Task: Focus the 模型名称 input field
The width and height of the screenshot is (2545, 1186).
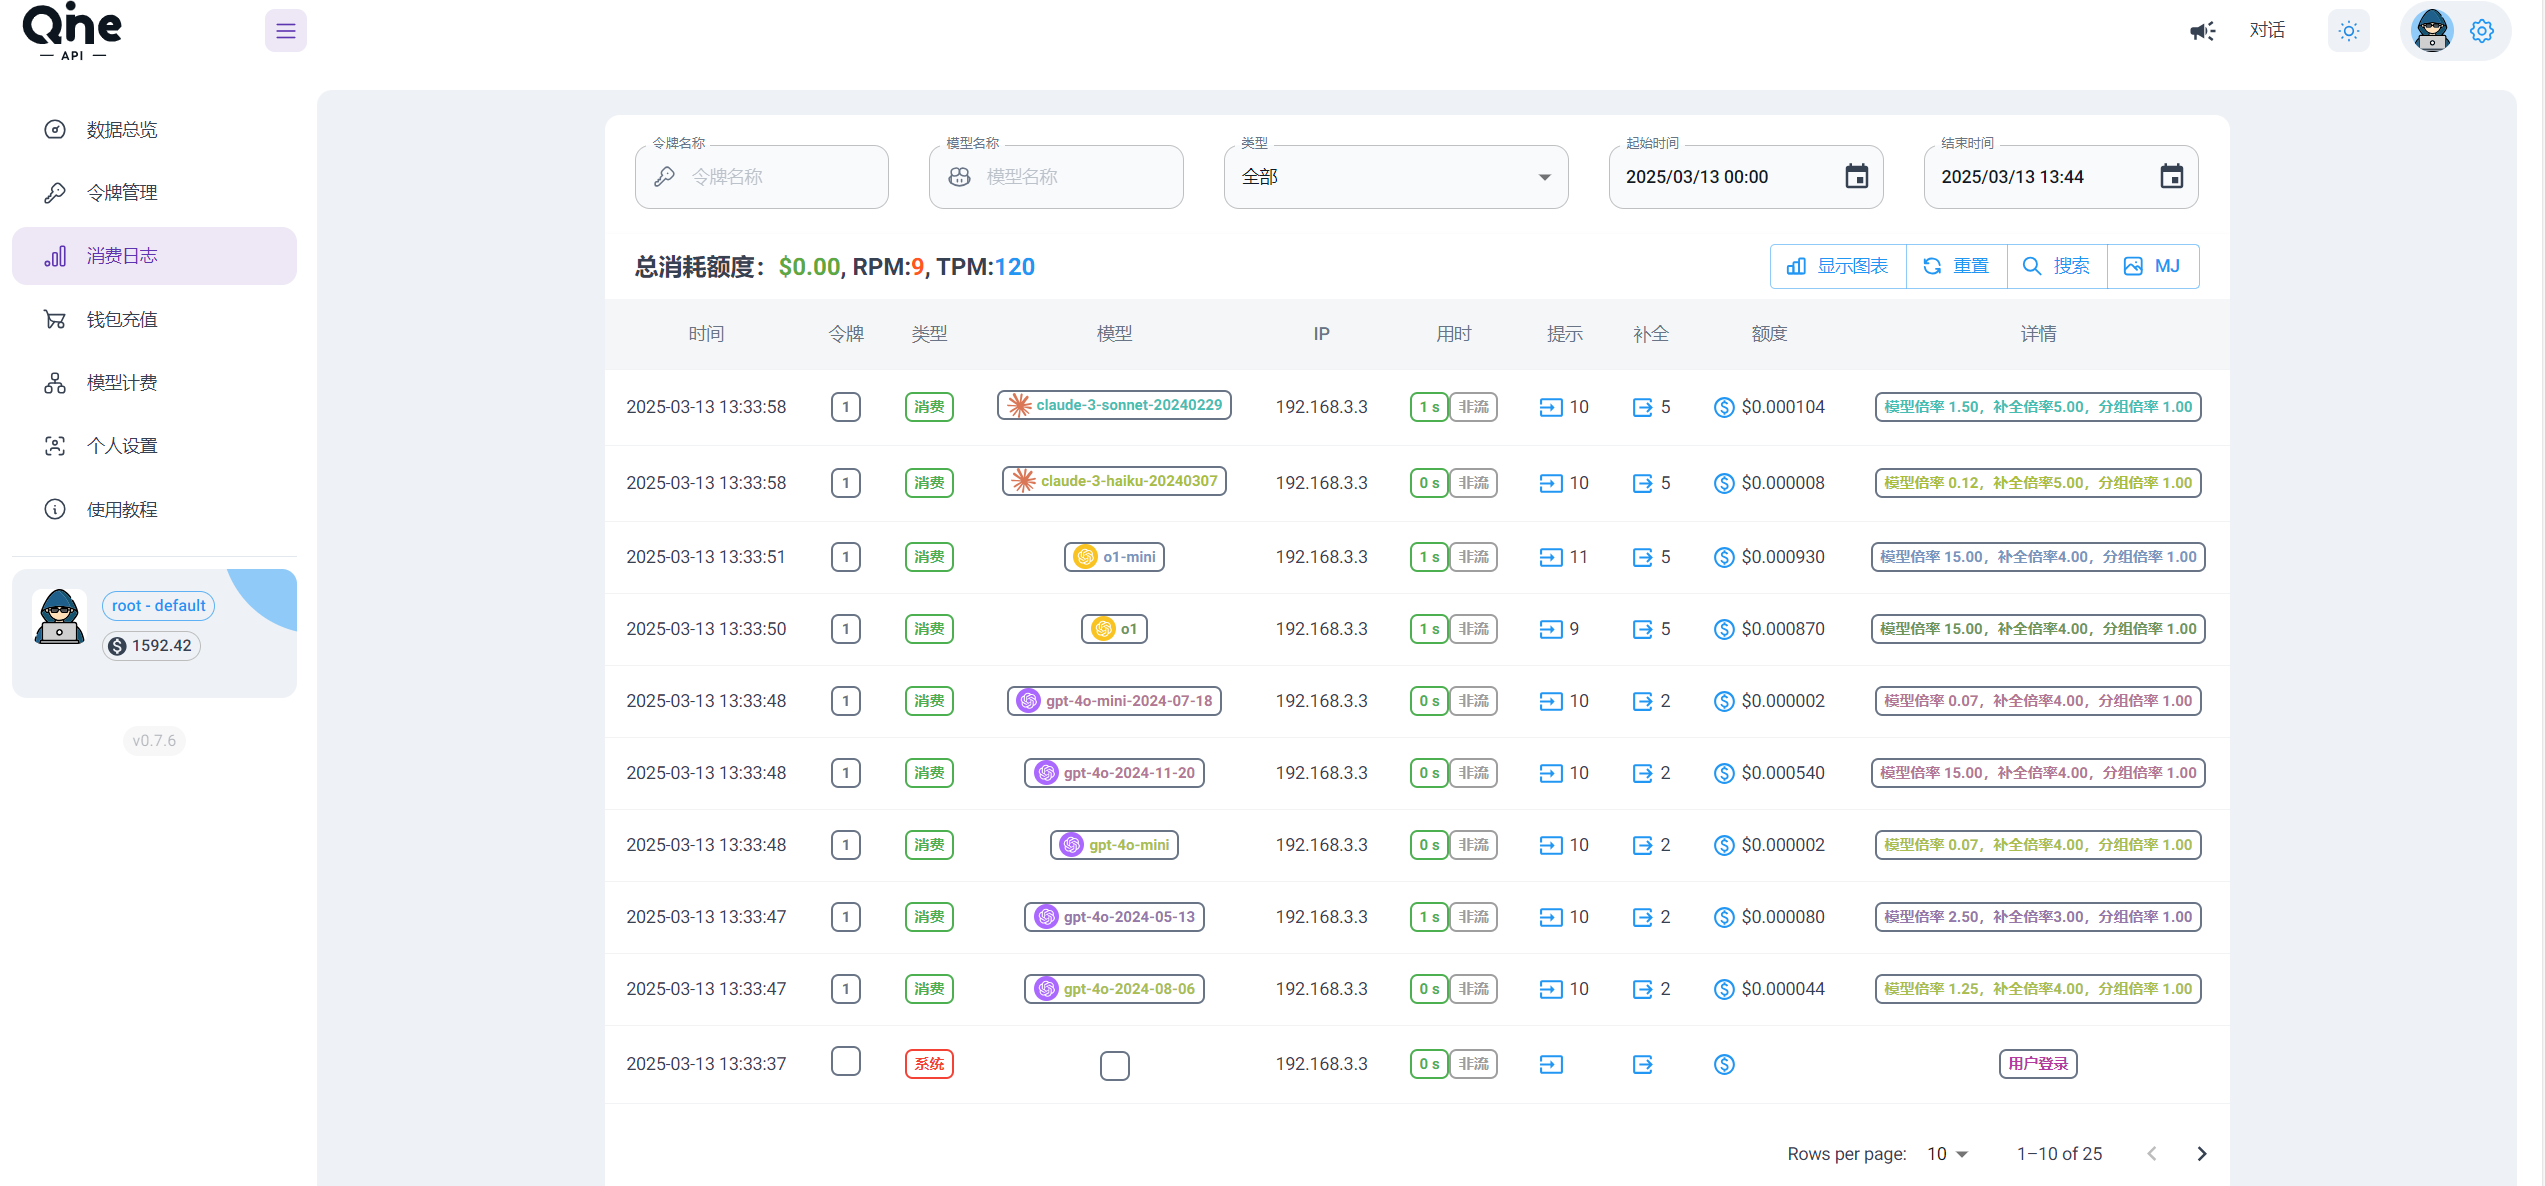Action: pos(1056,177)
